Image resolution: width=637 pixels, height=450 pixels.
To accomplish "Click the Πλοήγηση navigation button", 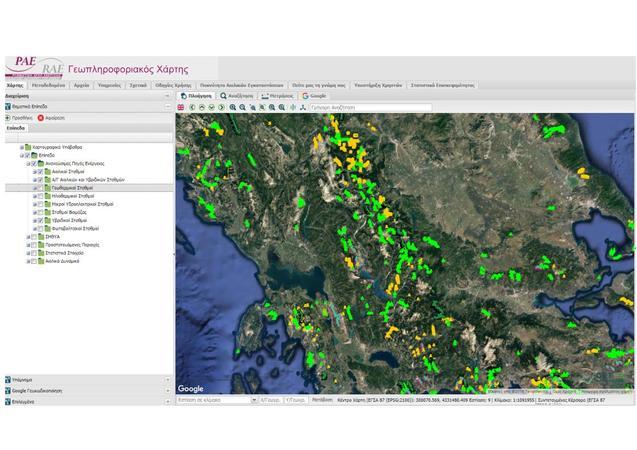I will pyautogui.click(x=196, y=96).
